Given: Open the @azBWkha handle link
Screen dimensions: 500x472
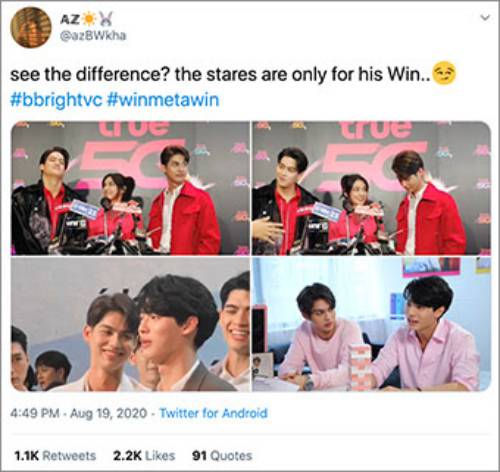Looking at the screenshot, I should [93, 35].
